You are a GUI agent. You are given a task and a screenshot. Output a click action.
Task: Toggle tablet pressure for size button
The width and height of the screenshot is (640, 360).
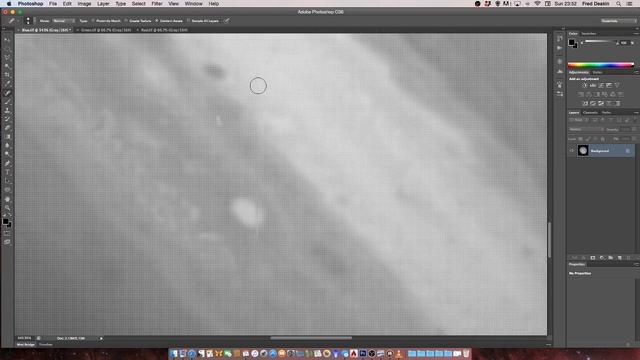click(x=227, y=21)
